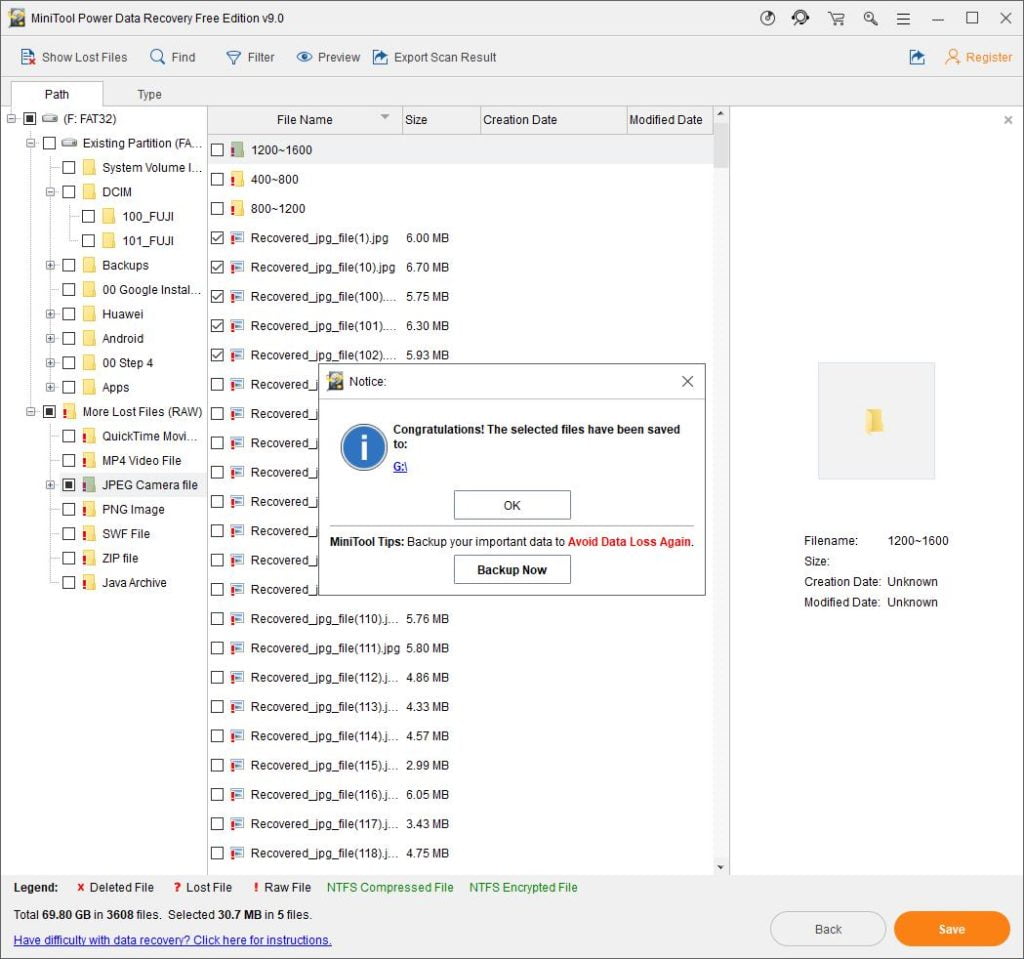Screen dimensions: 1024x959
Task: Open the G:\ saved location link
Action: point(400,467)
